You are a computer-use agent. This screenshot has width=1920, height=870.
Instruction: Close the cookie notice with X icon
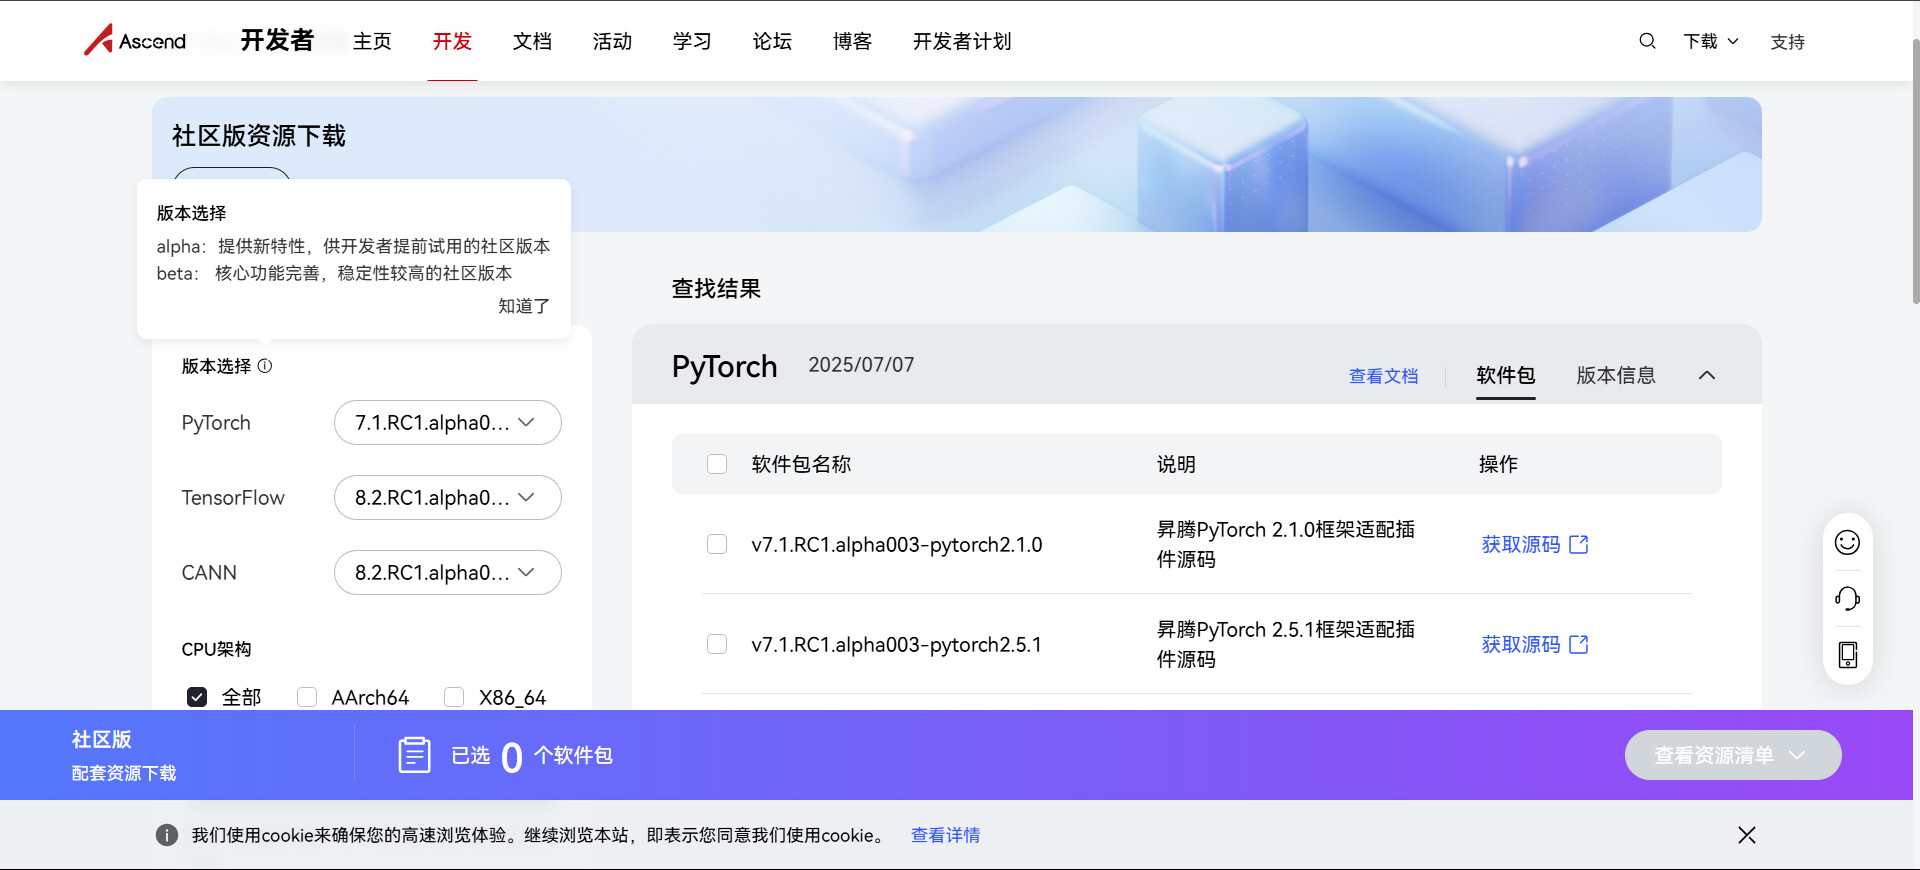pyautogui.click(x=1746, y=835)
